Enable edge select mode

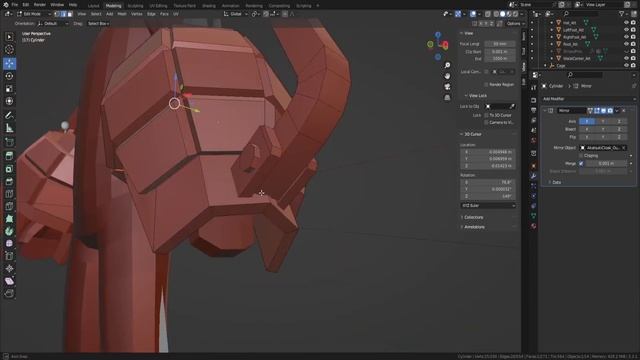coord(64,14)
